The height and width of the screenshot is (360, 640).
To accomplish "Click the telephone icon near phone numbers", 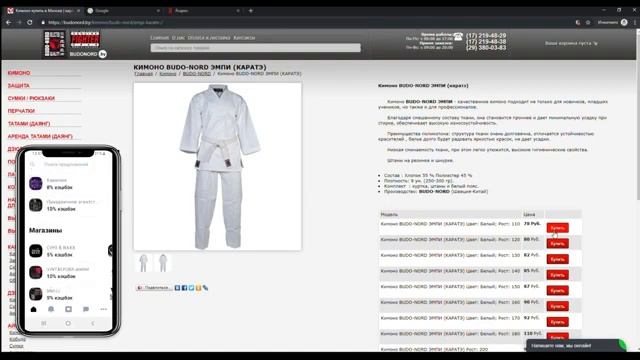I will coord(458,37).
